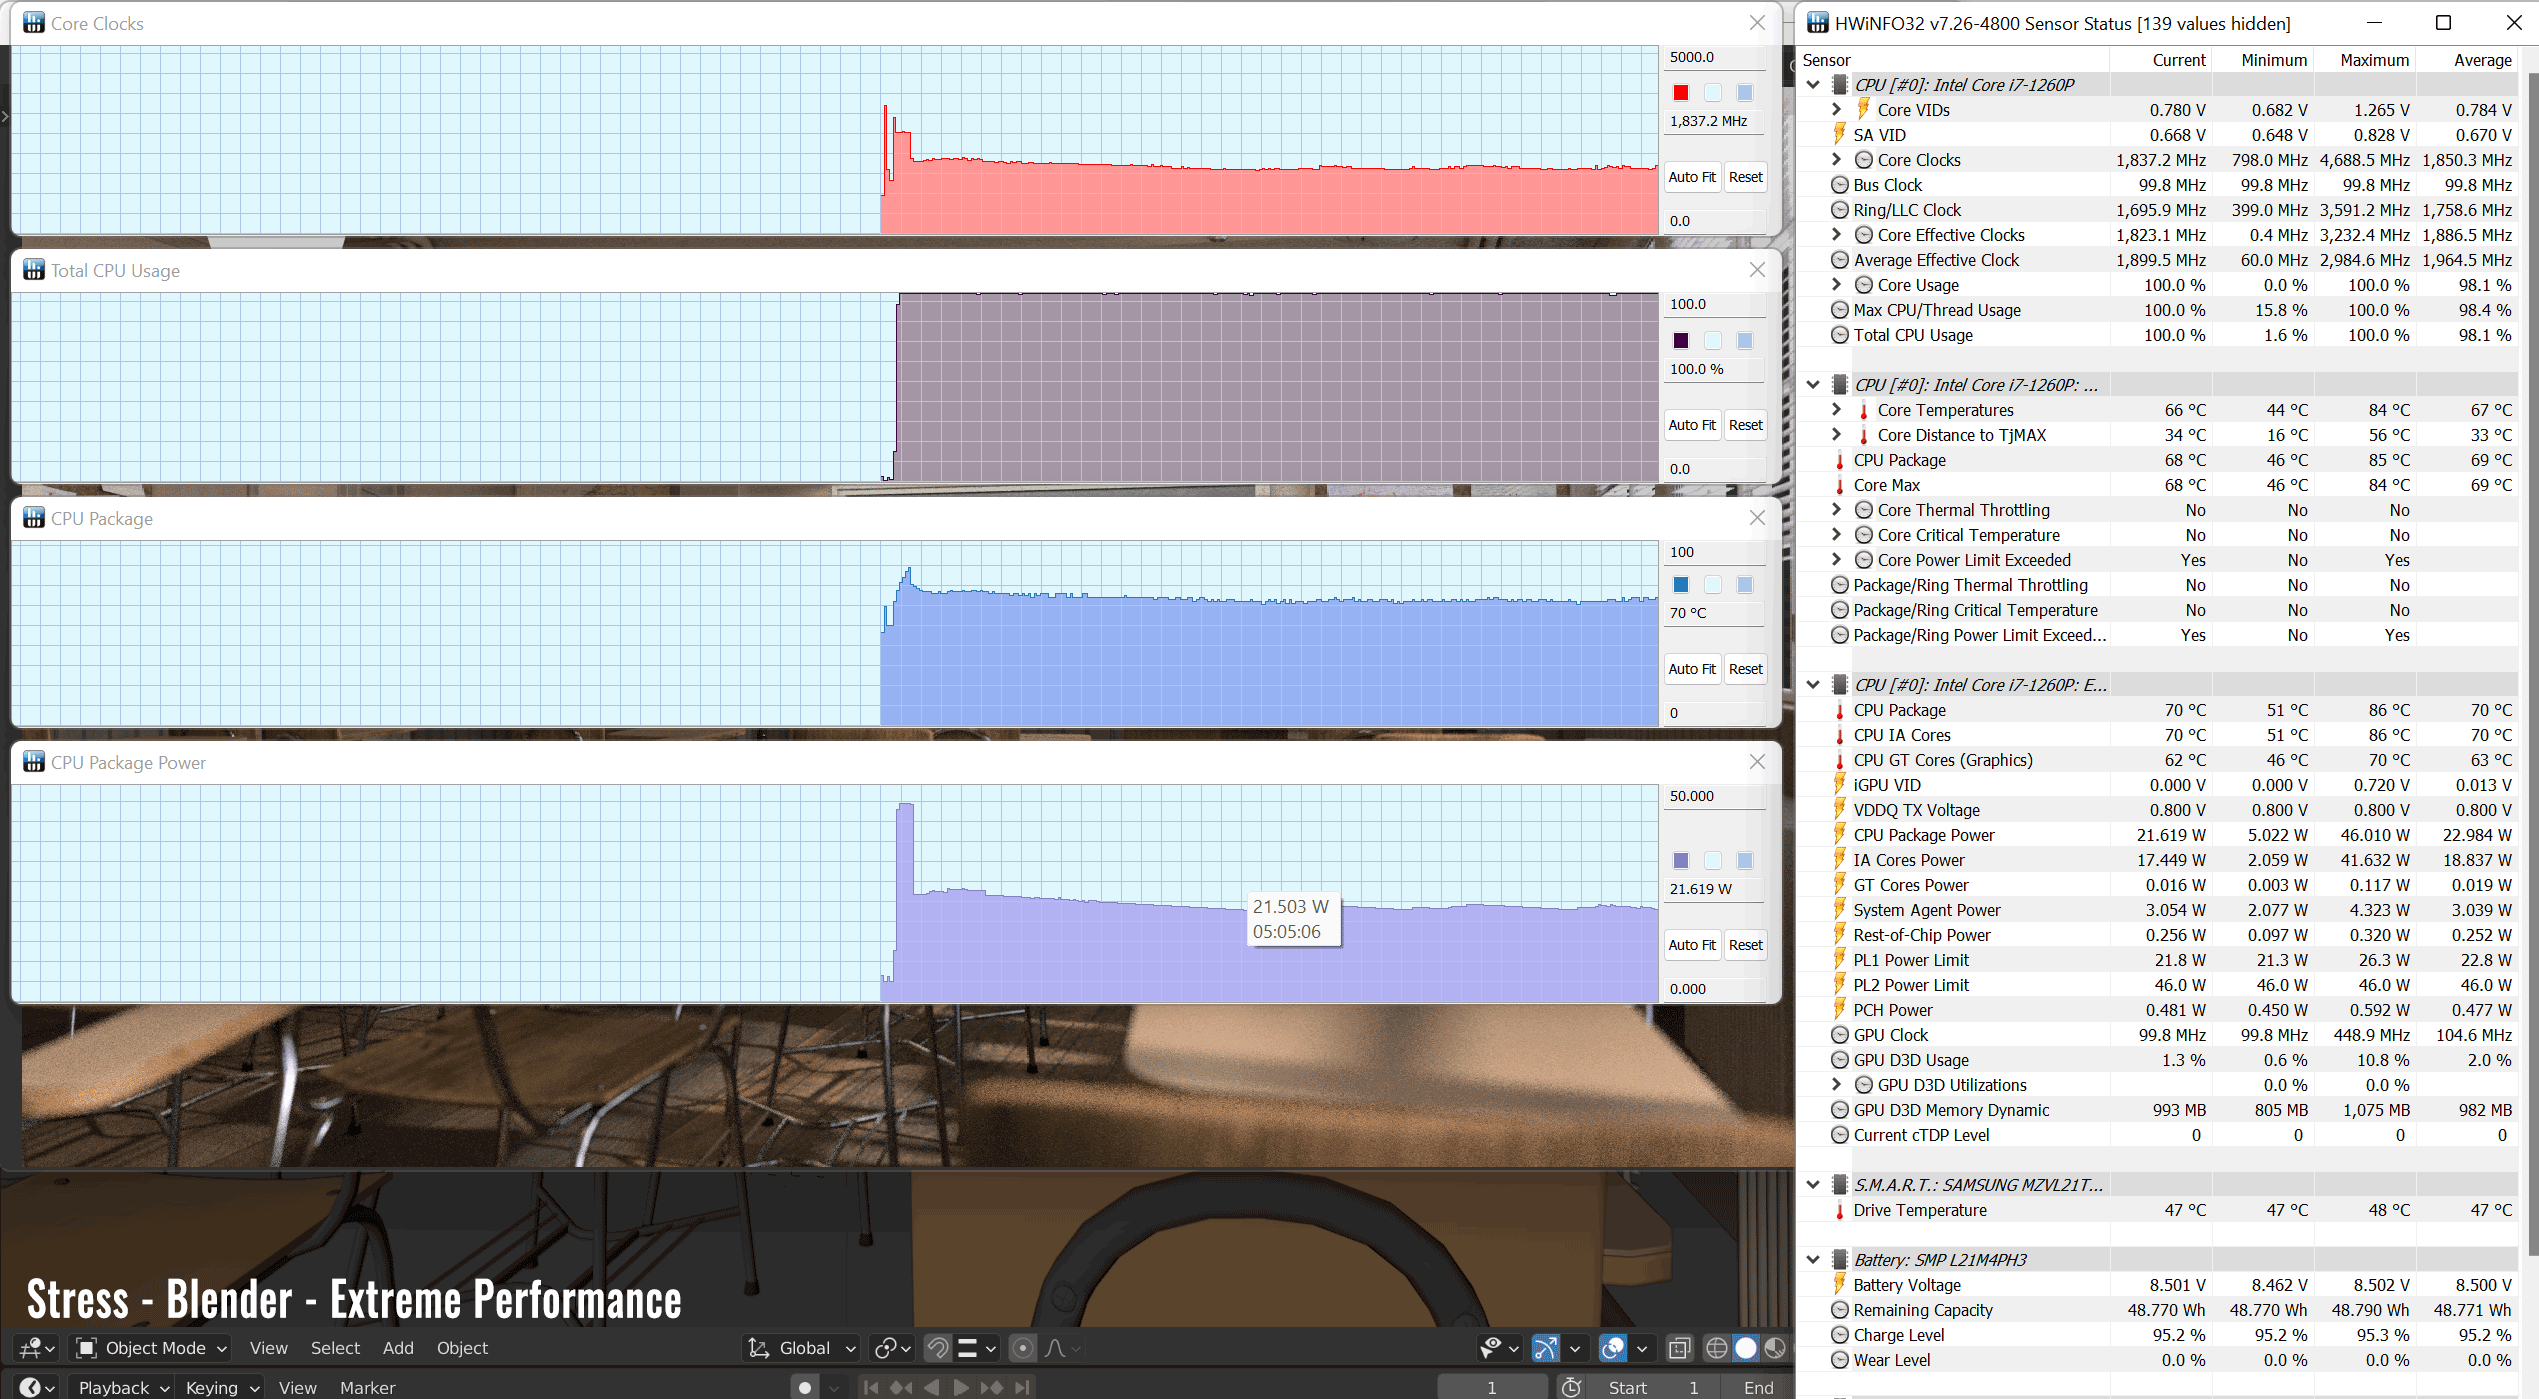Pick the red Core Clocks graph color
2539x1399 pixels.
1681,93
